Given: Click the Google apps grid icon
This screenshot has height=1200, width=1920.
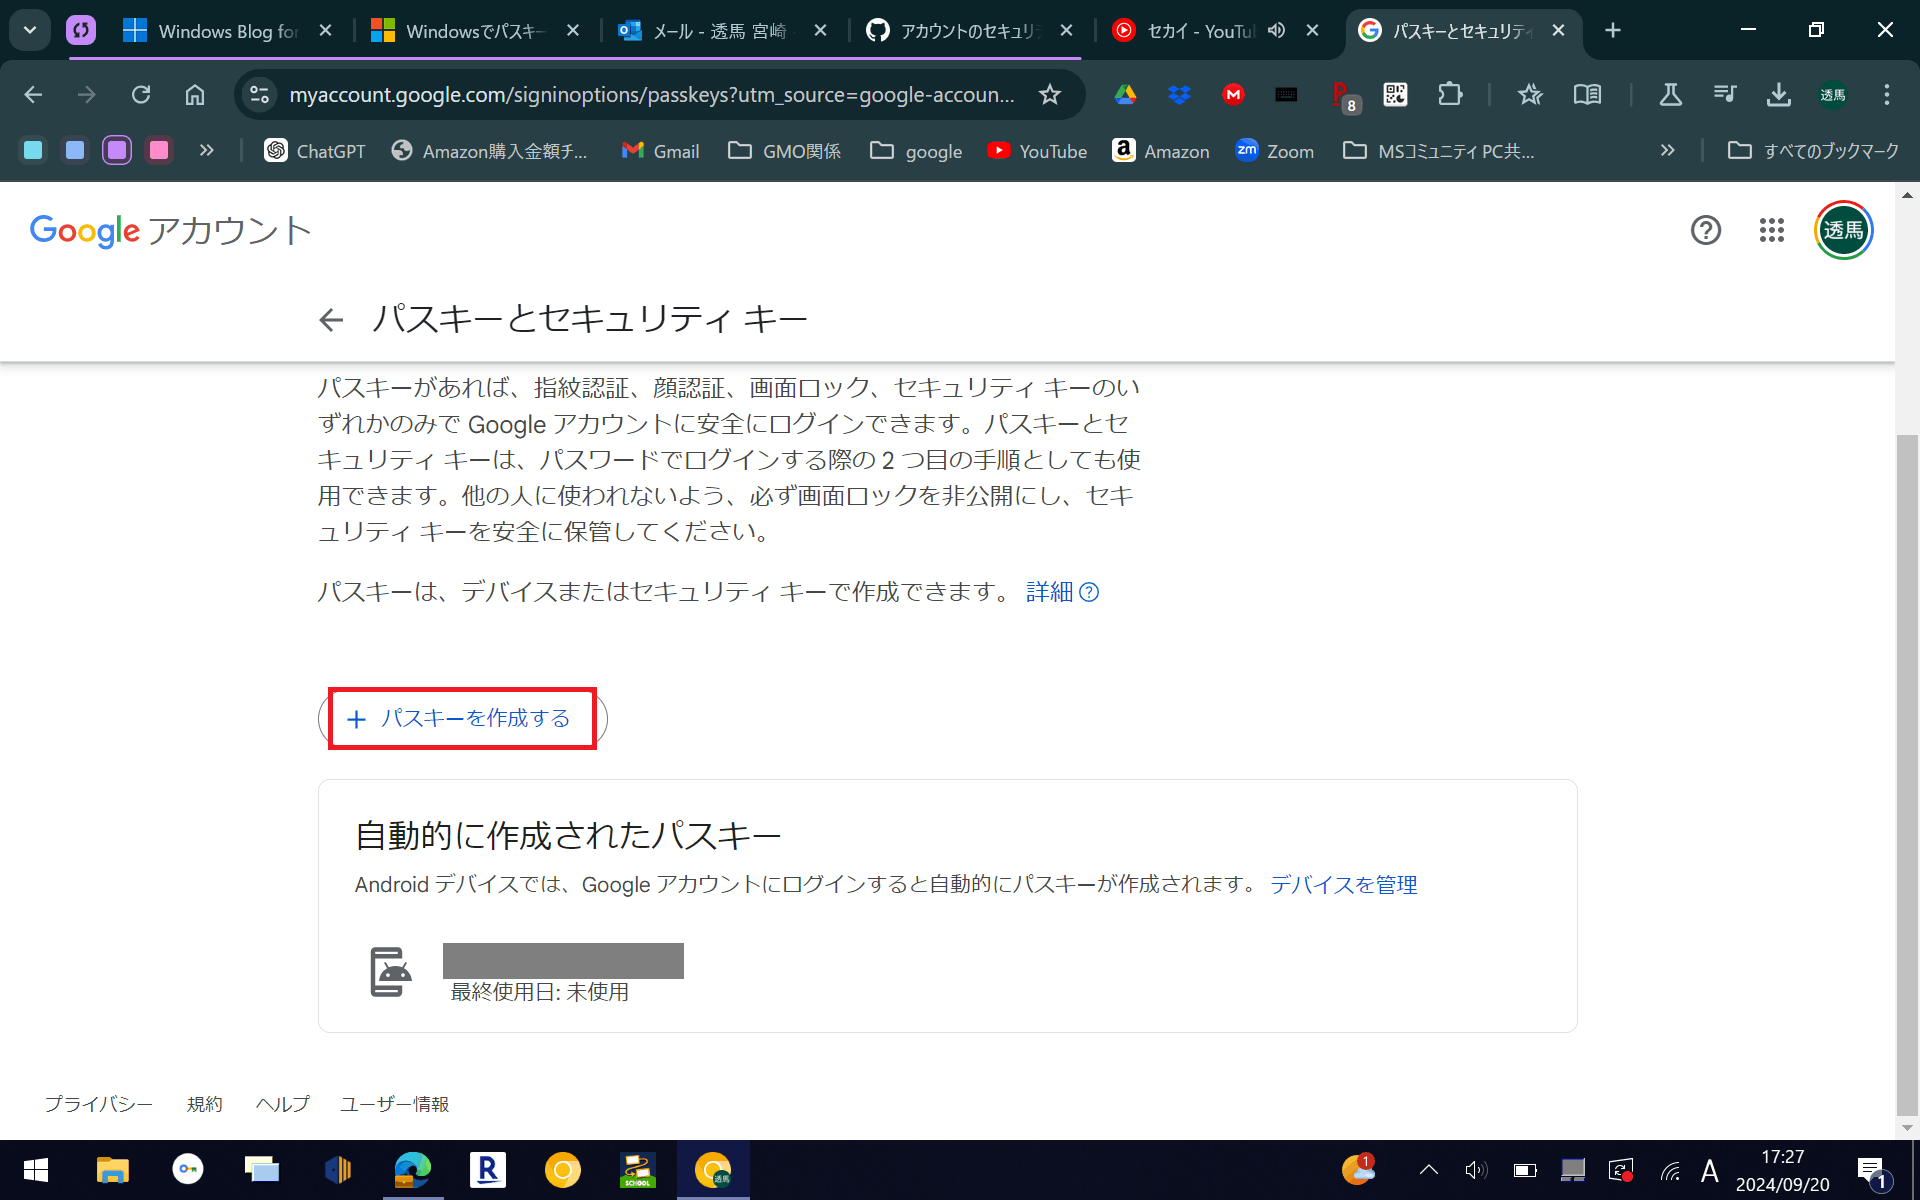Looking at the screenshot, I should [1771, 231].
